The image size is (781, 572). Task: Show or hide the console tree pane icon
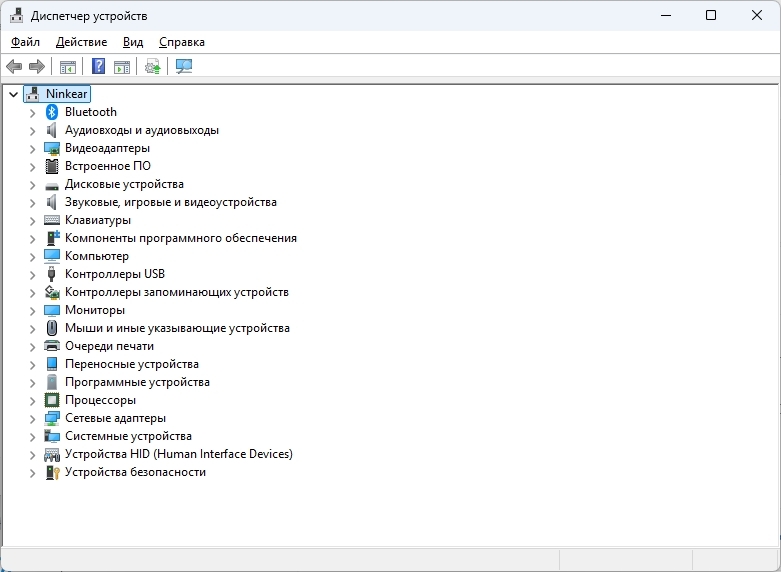click(x=68, y=66)
